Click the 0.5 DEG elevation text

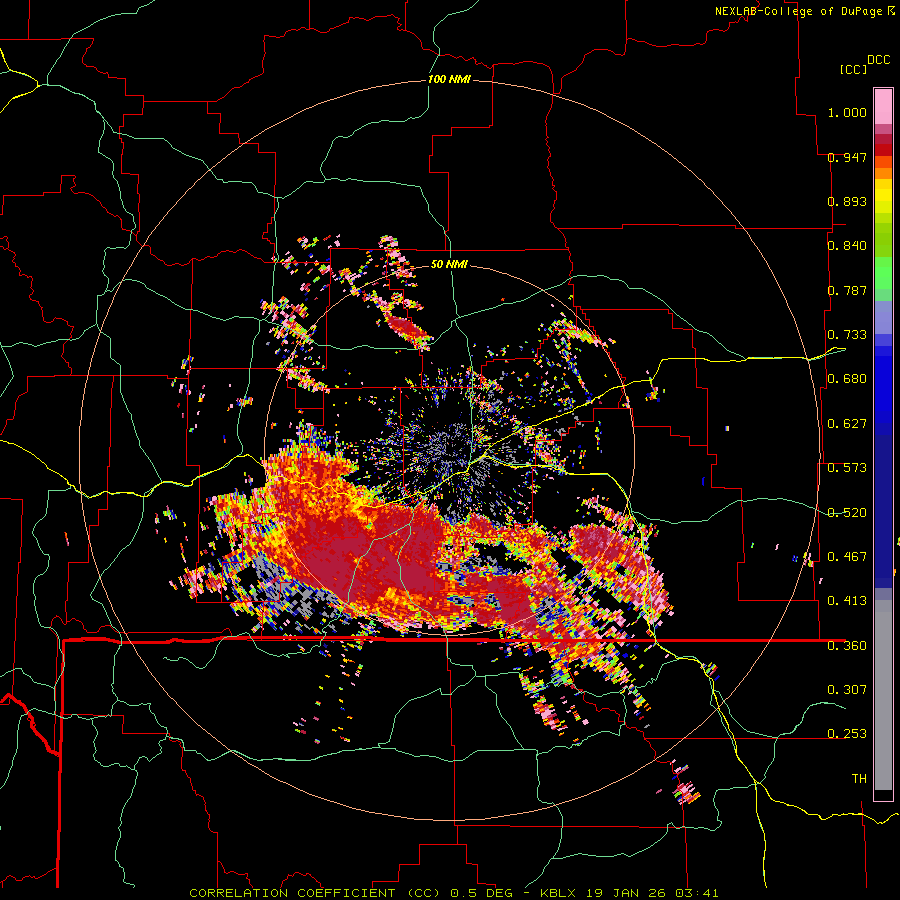(x=482, y=893)
